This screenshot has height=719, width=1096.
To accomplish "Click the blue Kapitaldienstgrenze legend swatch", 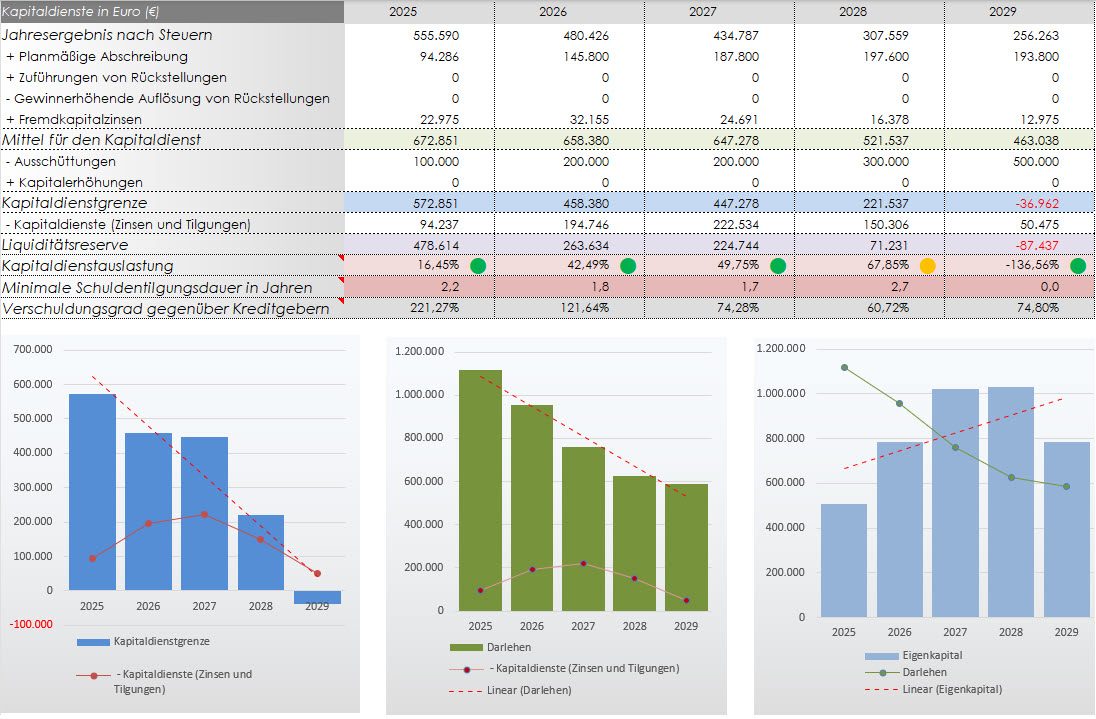I will (x=93, y=640).
